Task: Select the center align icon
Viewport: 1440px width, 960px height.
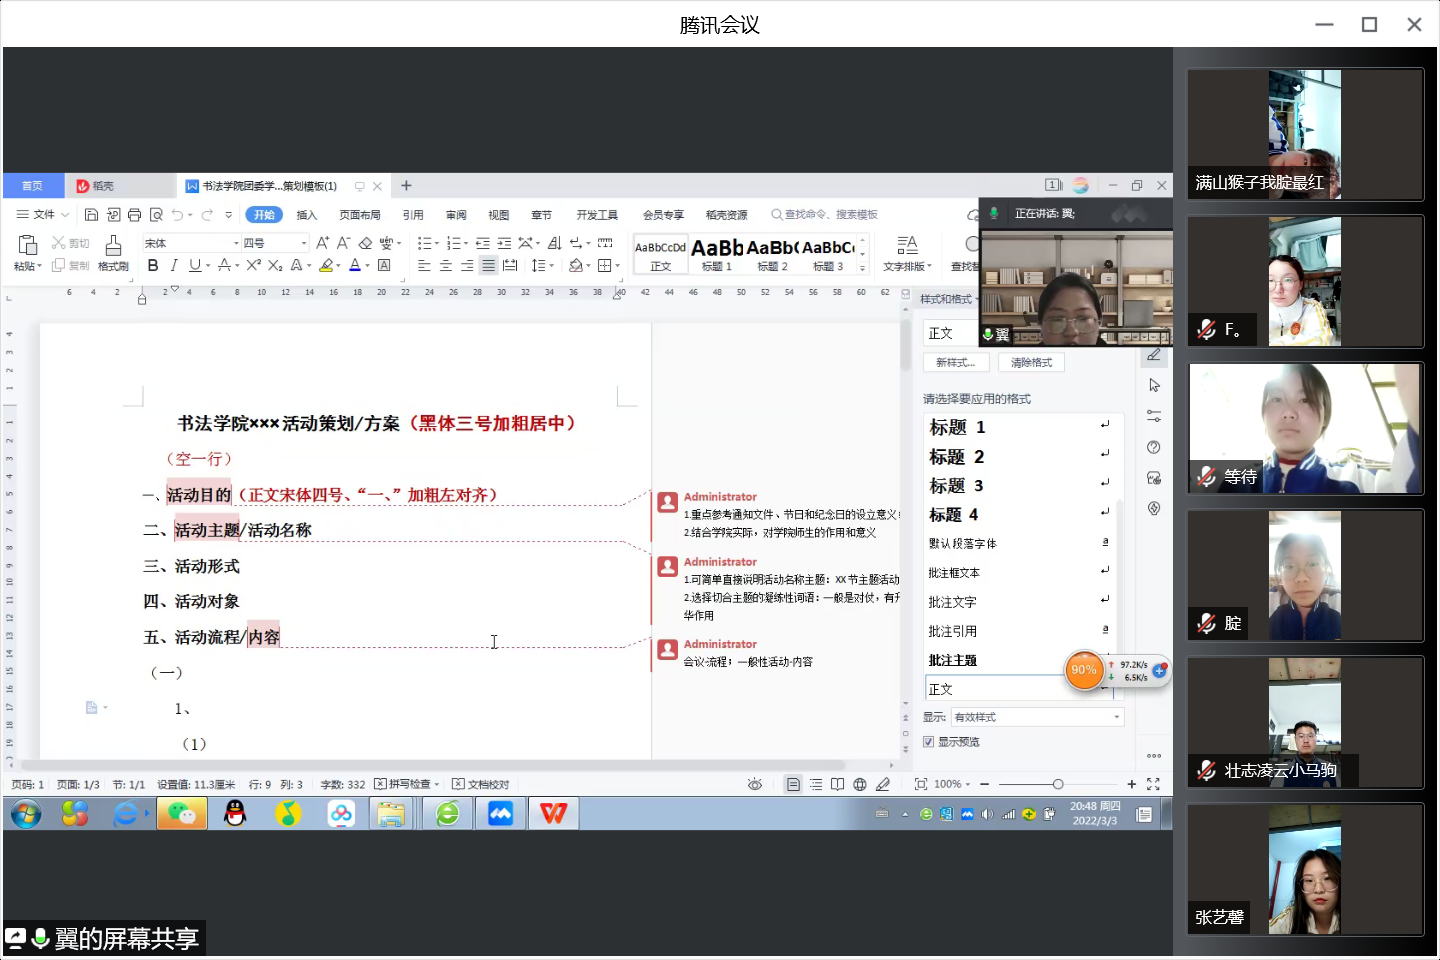Action: [445, 265]
